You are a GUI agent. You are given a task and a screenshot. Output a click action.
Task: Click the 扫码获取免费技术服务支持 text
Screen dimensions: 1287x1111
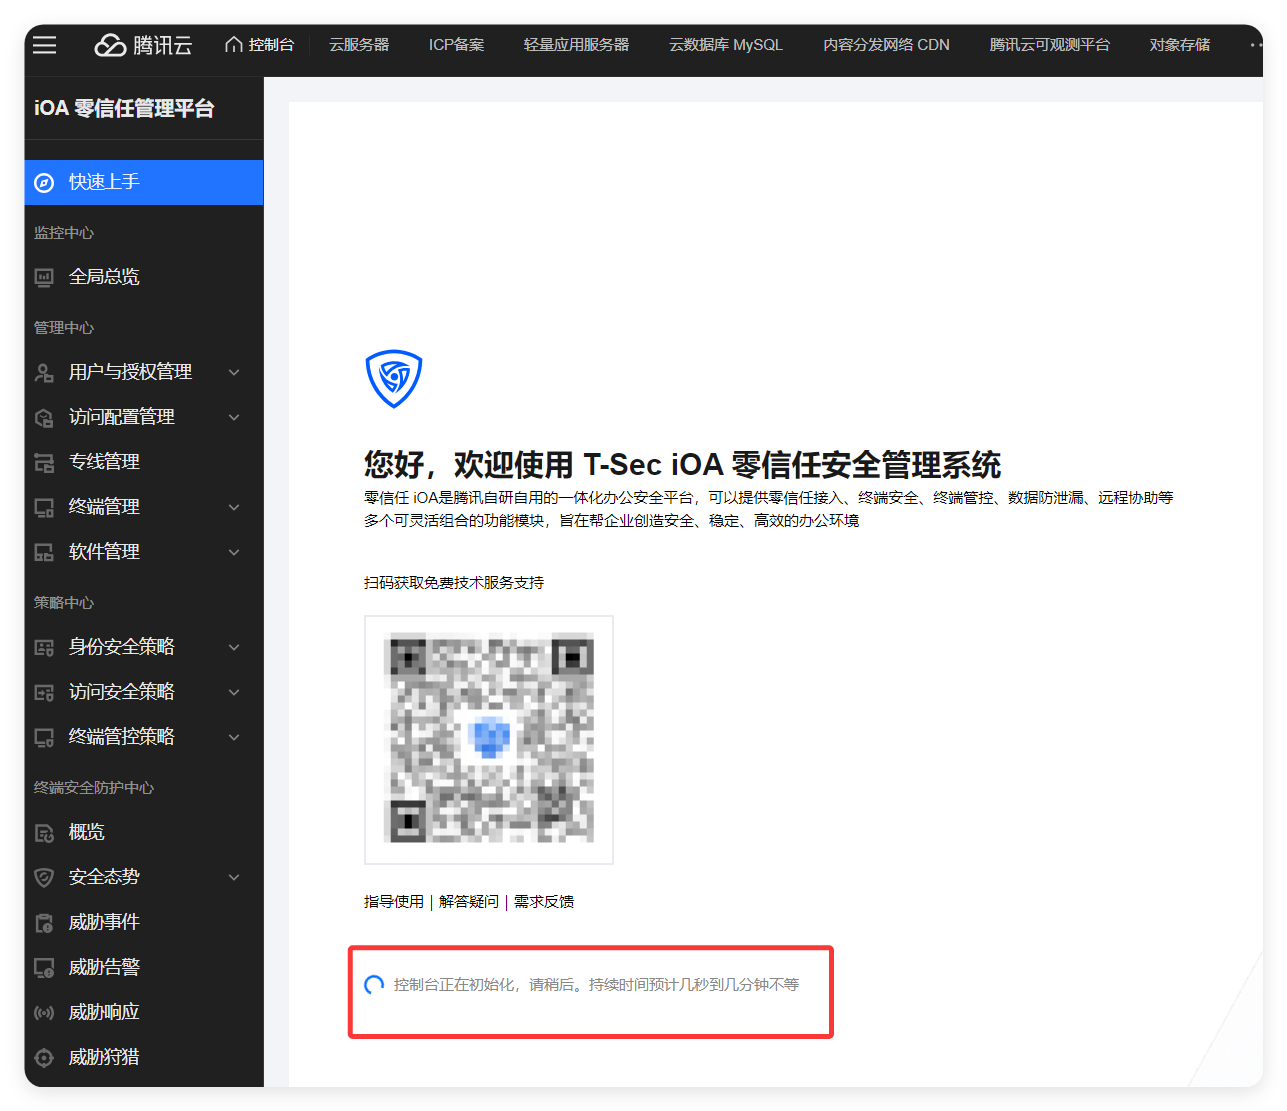454,583
